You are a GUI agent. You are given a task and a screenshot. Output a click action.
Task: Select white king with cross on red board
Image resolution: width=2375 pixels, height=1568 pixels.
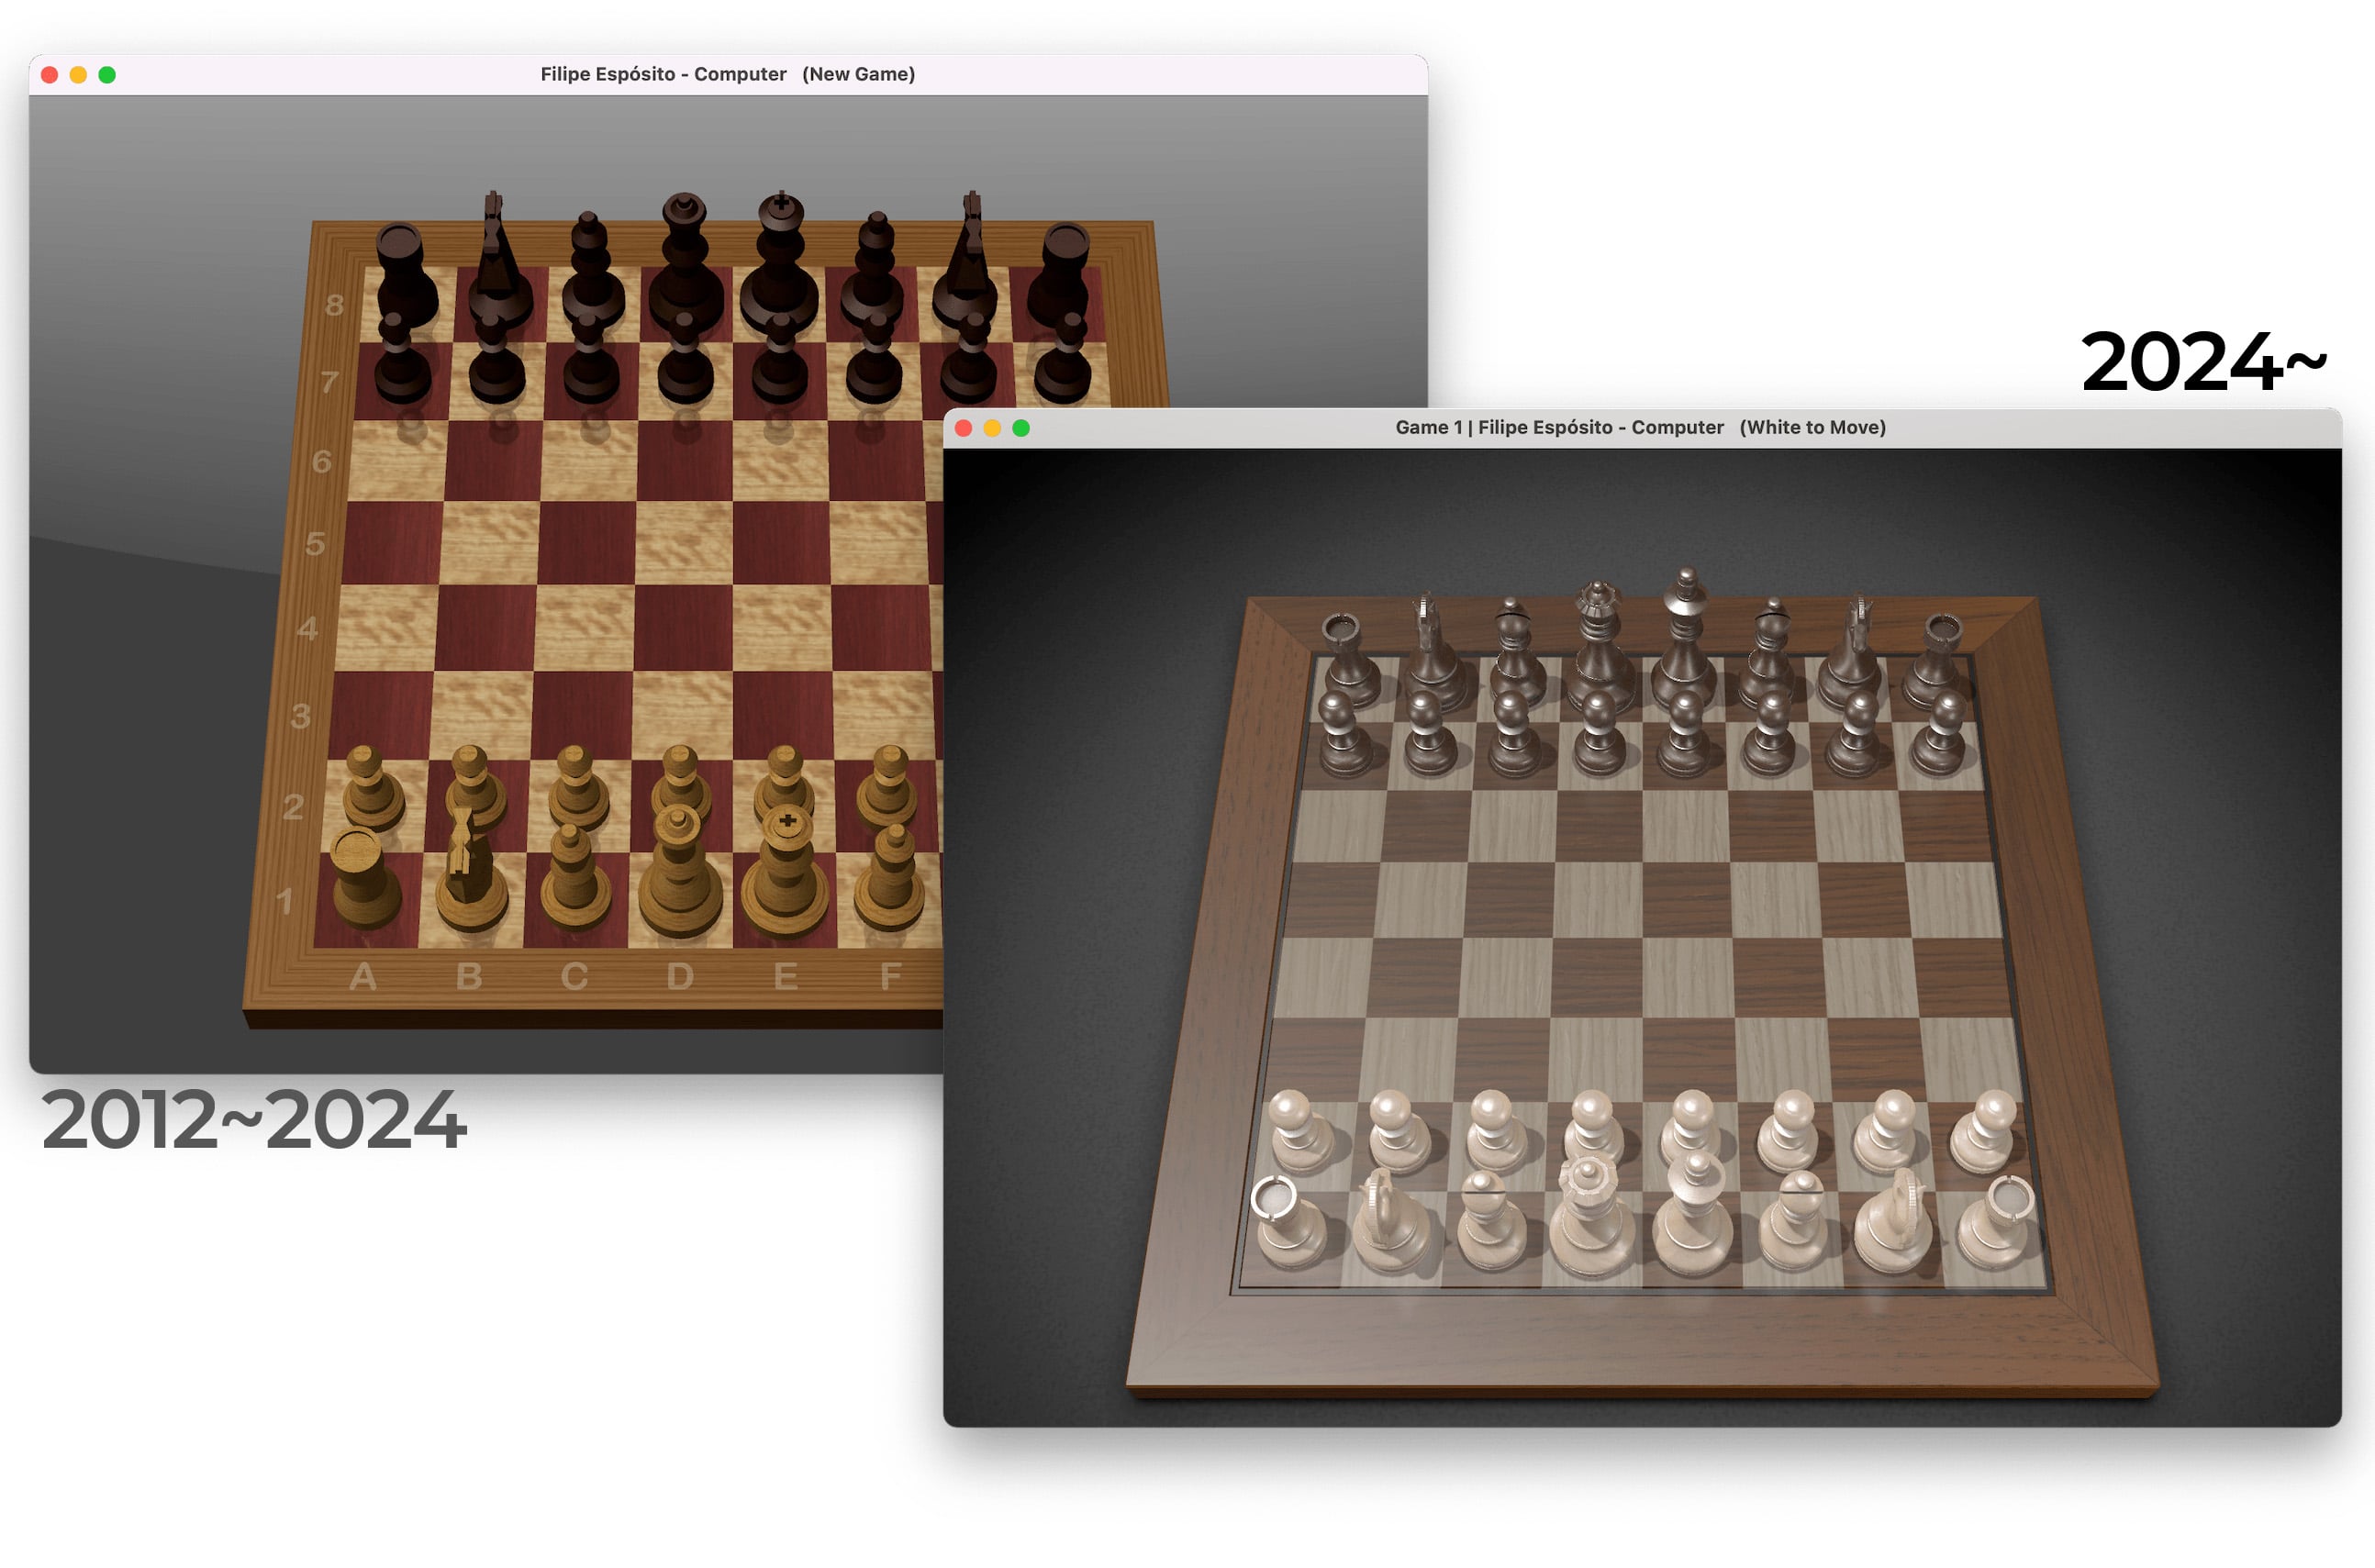point(785,869)
